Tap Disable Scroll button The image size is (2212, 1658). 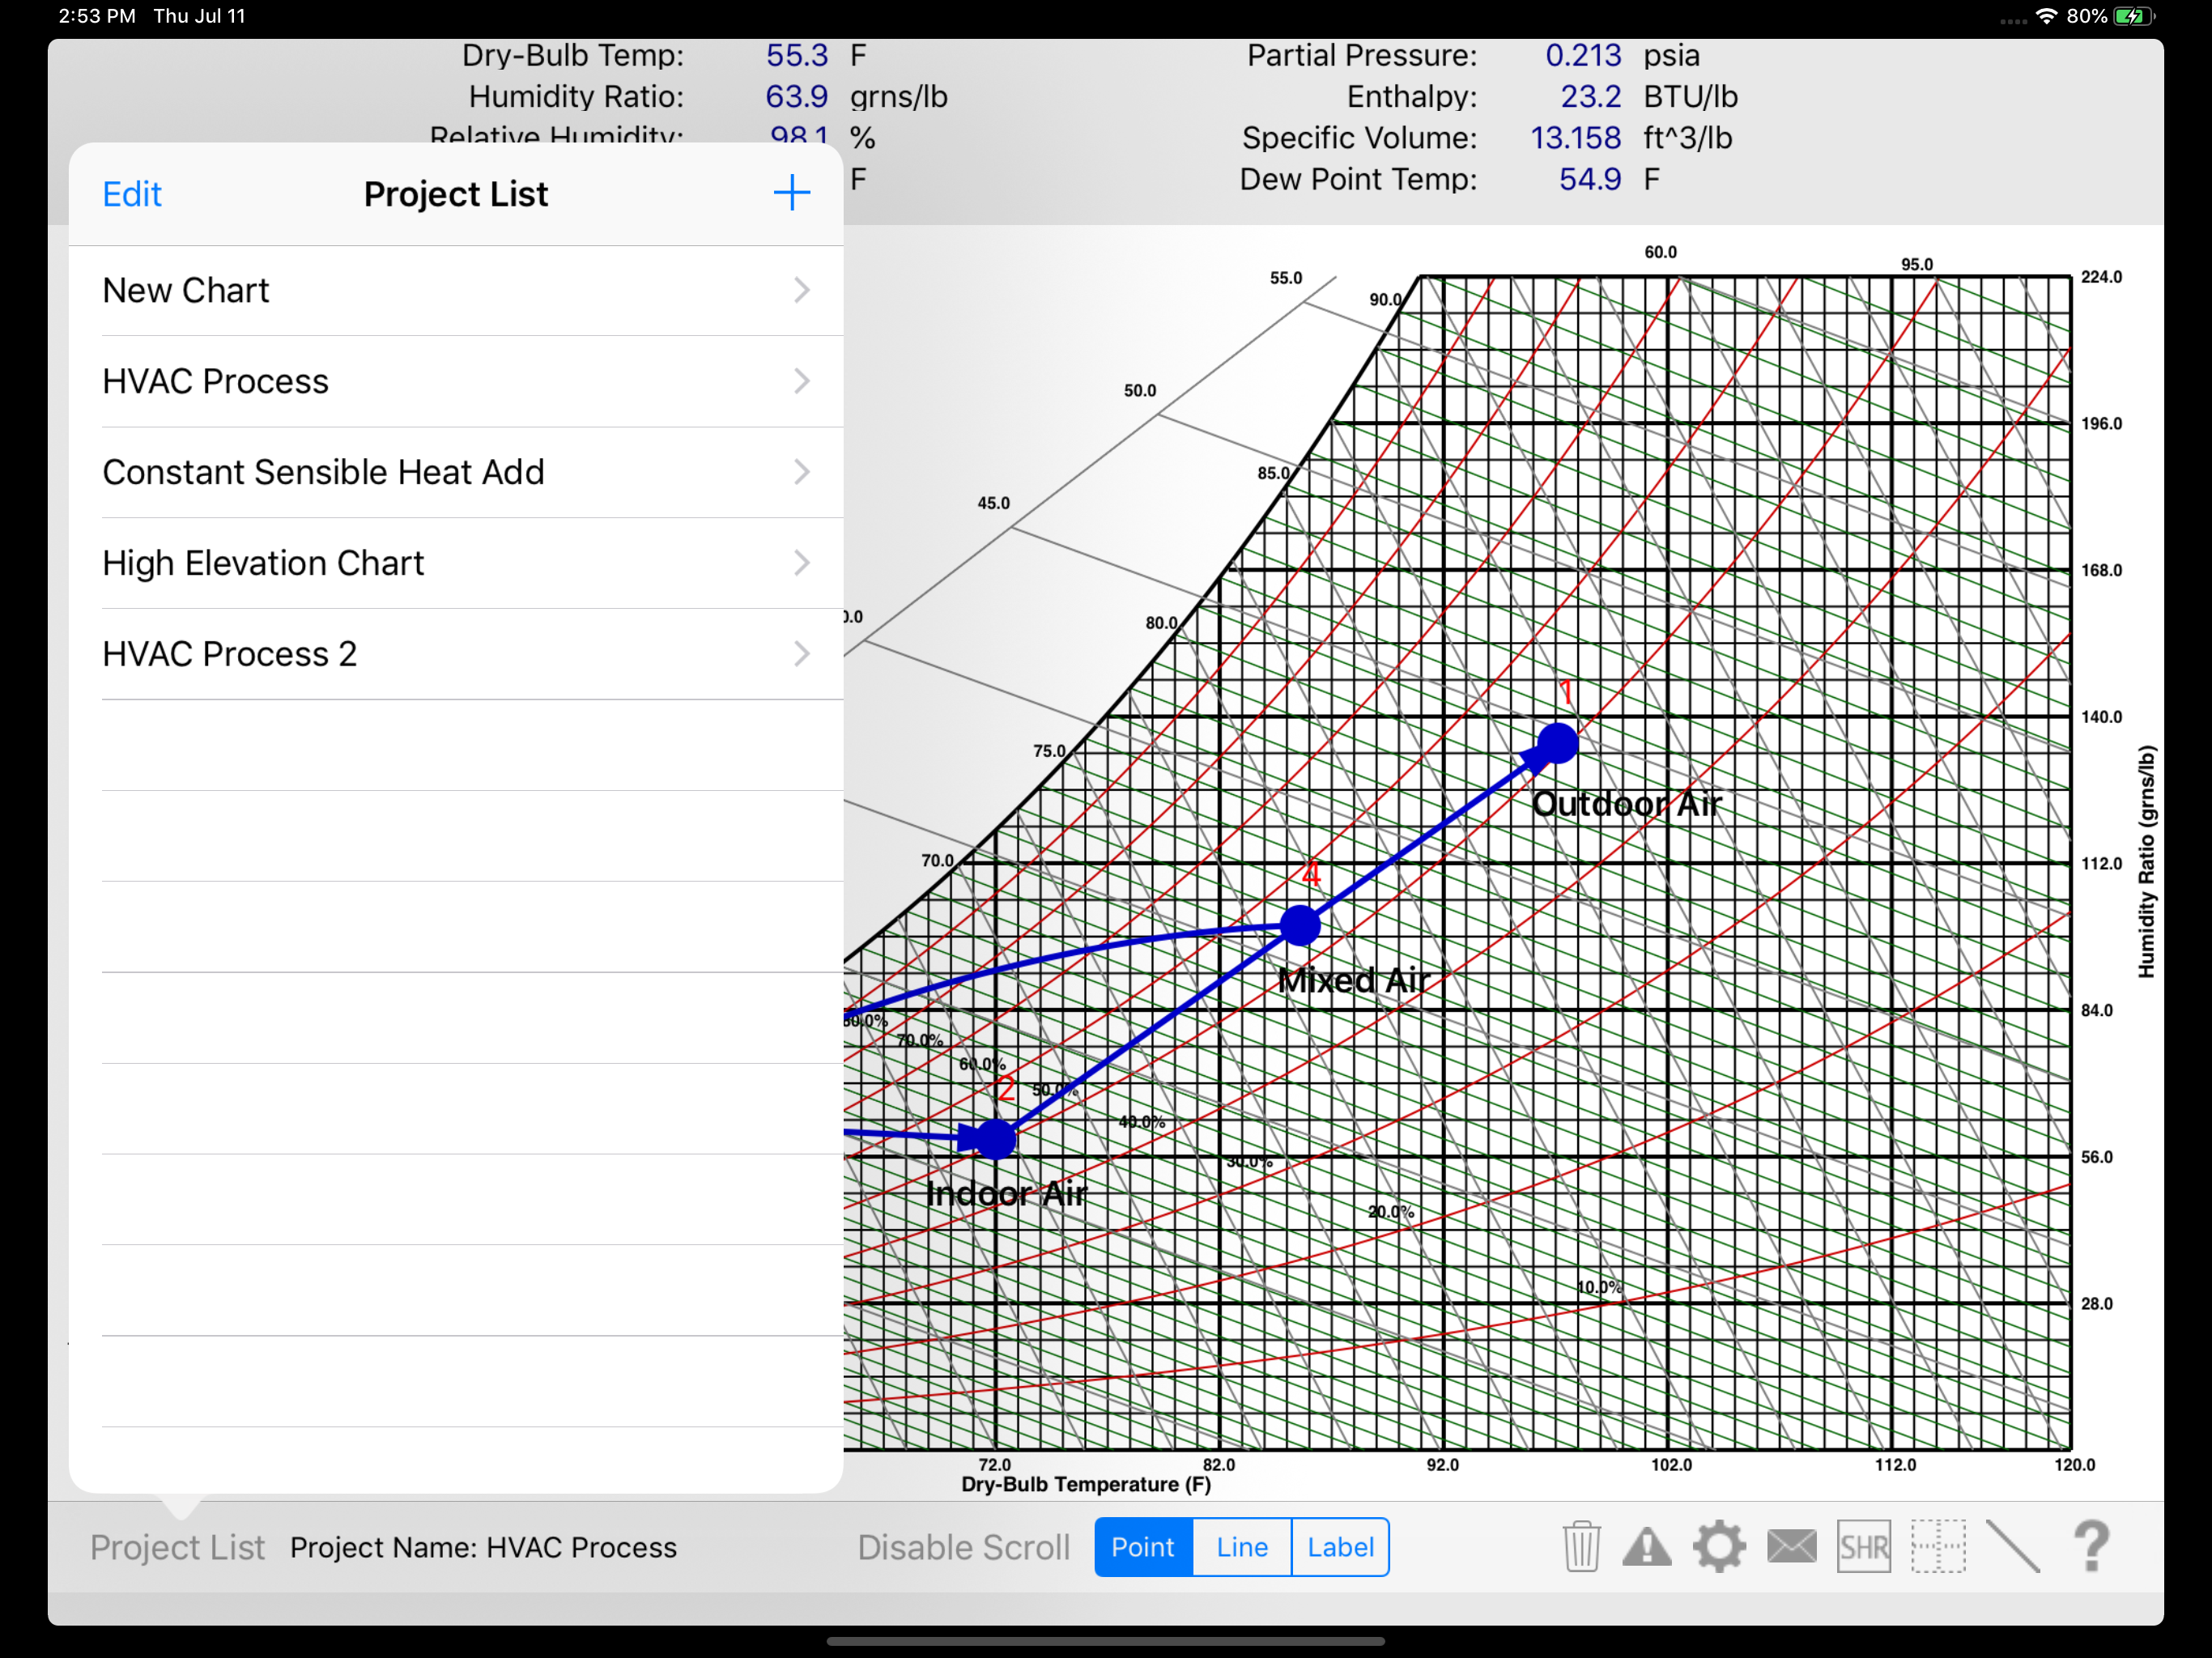pyautogui.click(x=963, y=1546)
